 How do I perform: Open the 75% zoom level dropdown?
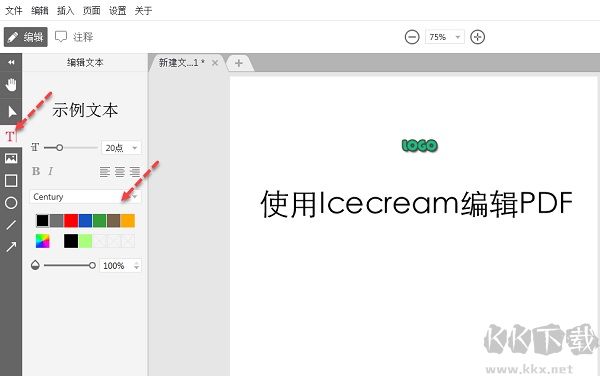point(445,37)
